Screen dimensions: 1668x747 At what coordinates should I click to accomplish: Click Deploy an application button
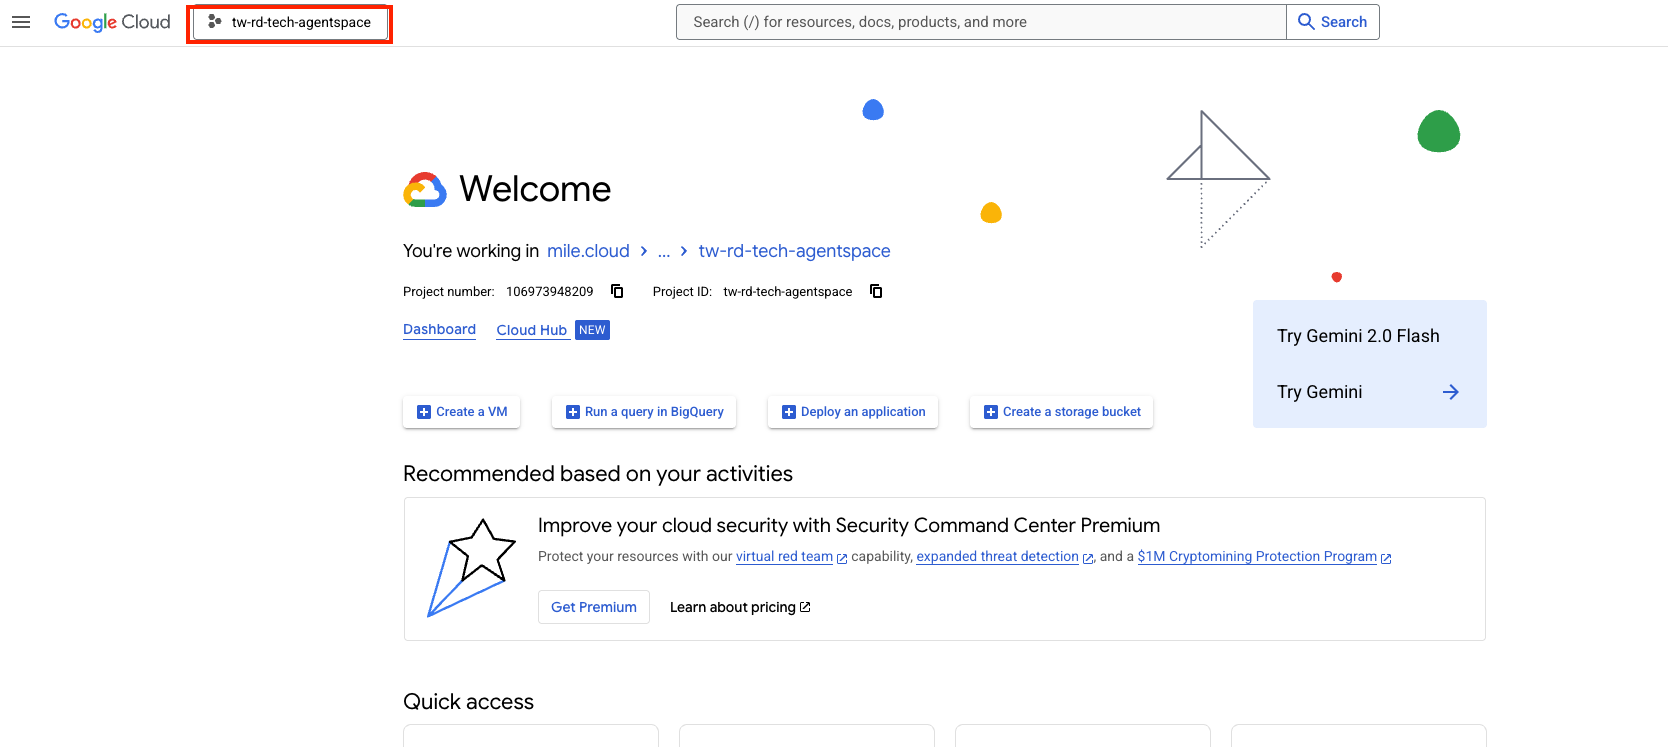click(x=853, y=412)
